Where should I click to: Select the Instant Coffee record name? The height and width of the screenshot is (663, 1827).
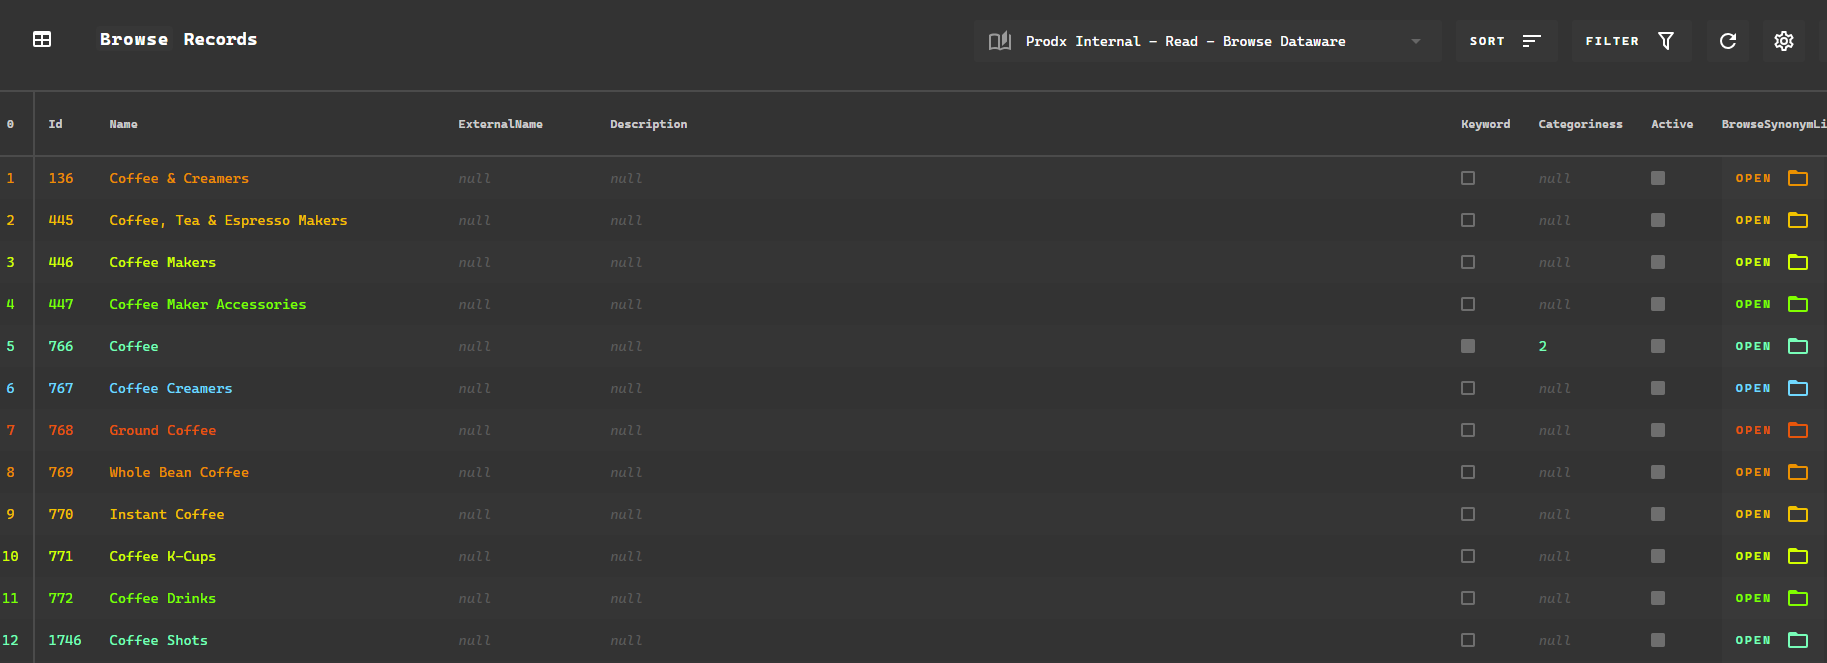click(x=167, y=514)
